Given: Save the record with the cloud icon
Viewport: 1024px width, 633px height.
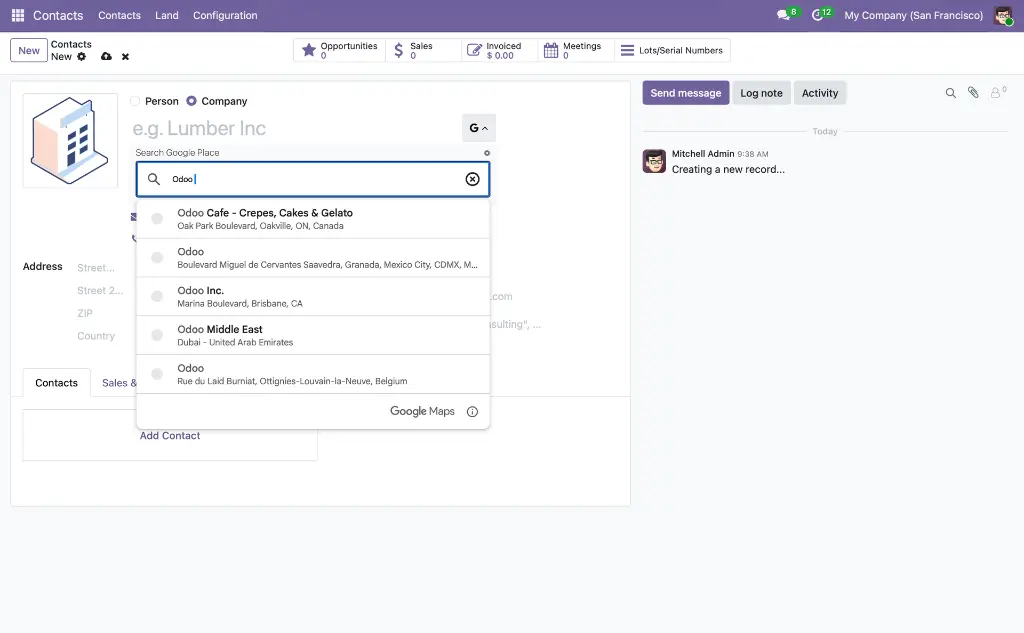Looking at the screenshot, I should pos(106,57).
